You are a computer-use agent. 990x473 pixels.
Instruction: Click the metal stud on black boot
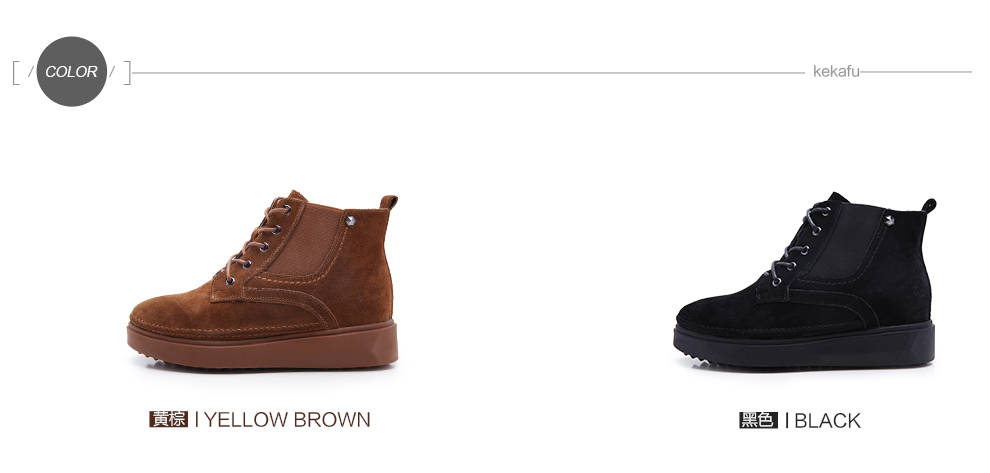click(x=890, y=220)
